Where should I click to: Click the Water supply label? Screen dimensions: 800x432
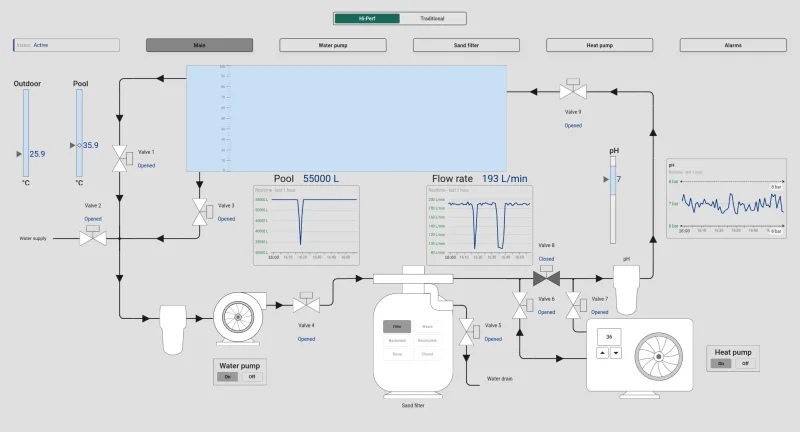coord(33,238)
